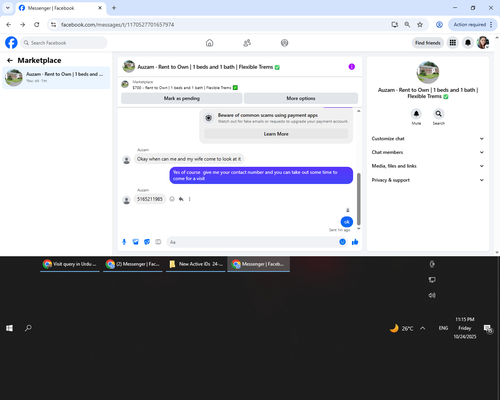Click Learn More about scams
Image resolution: width=500 pixels, height=400 pixels.
(x=276, y=134)
